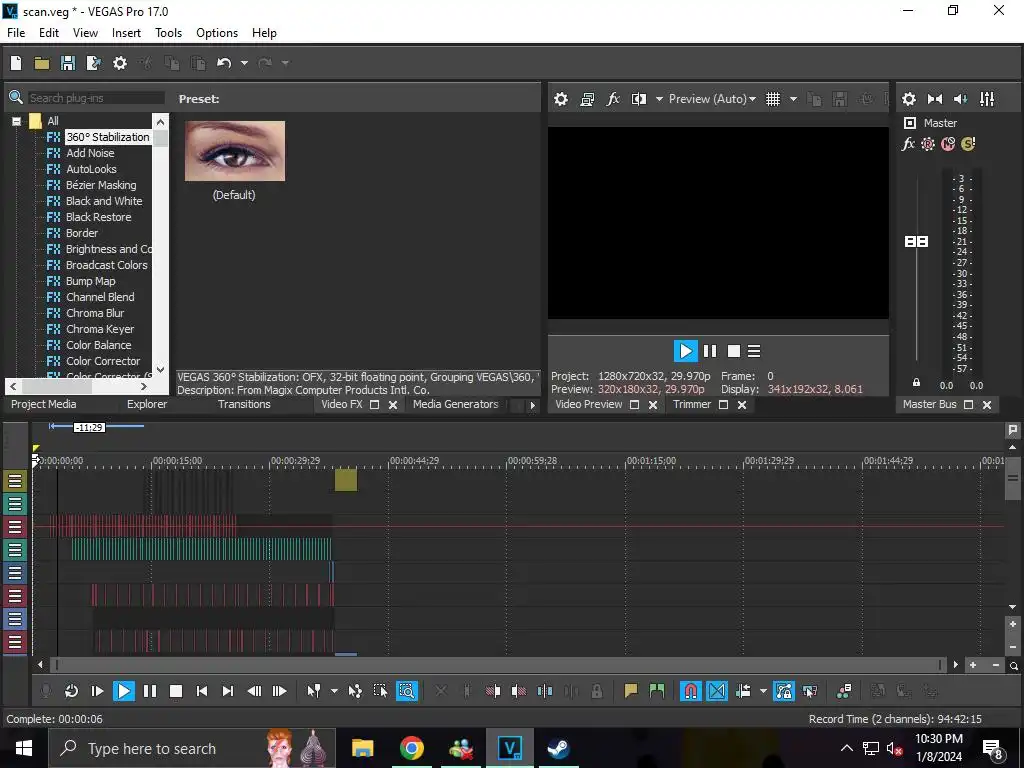Select the (Default) preset thumbnail

[x=235, y=151]
